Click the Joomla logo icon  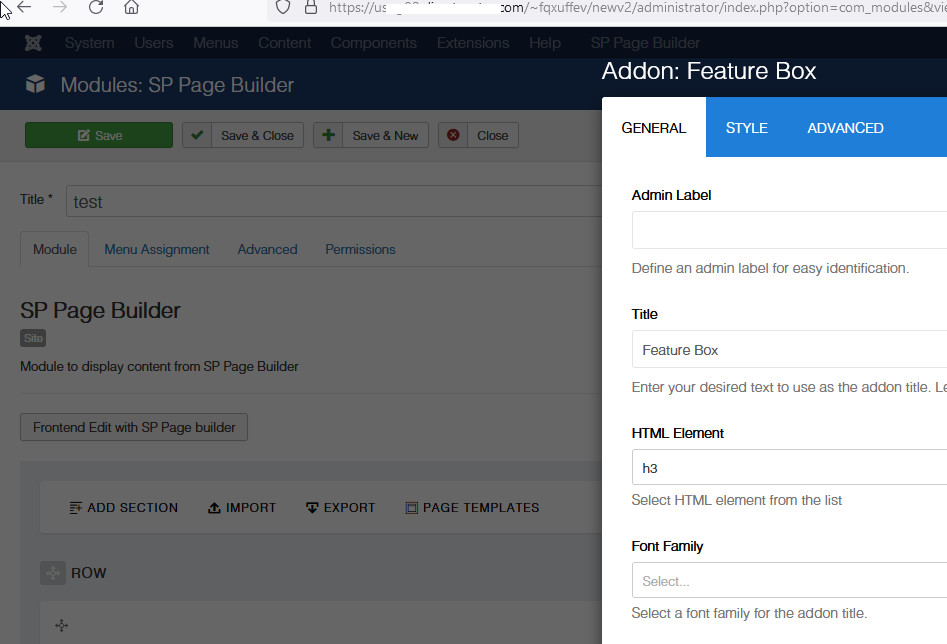(x=33, y=43)
